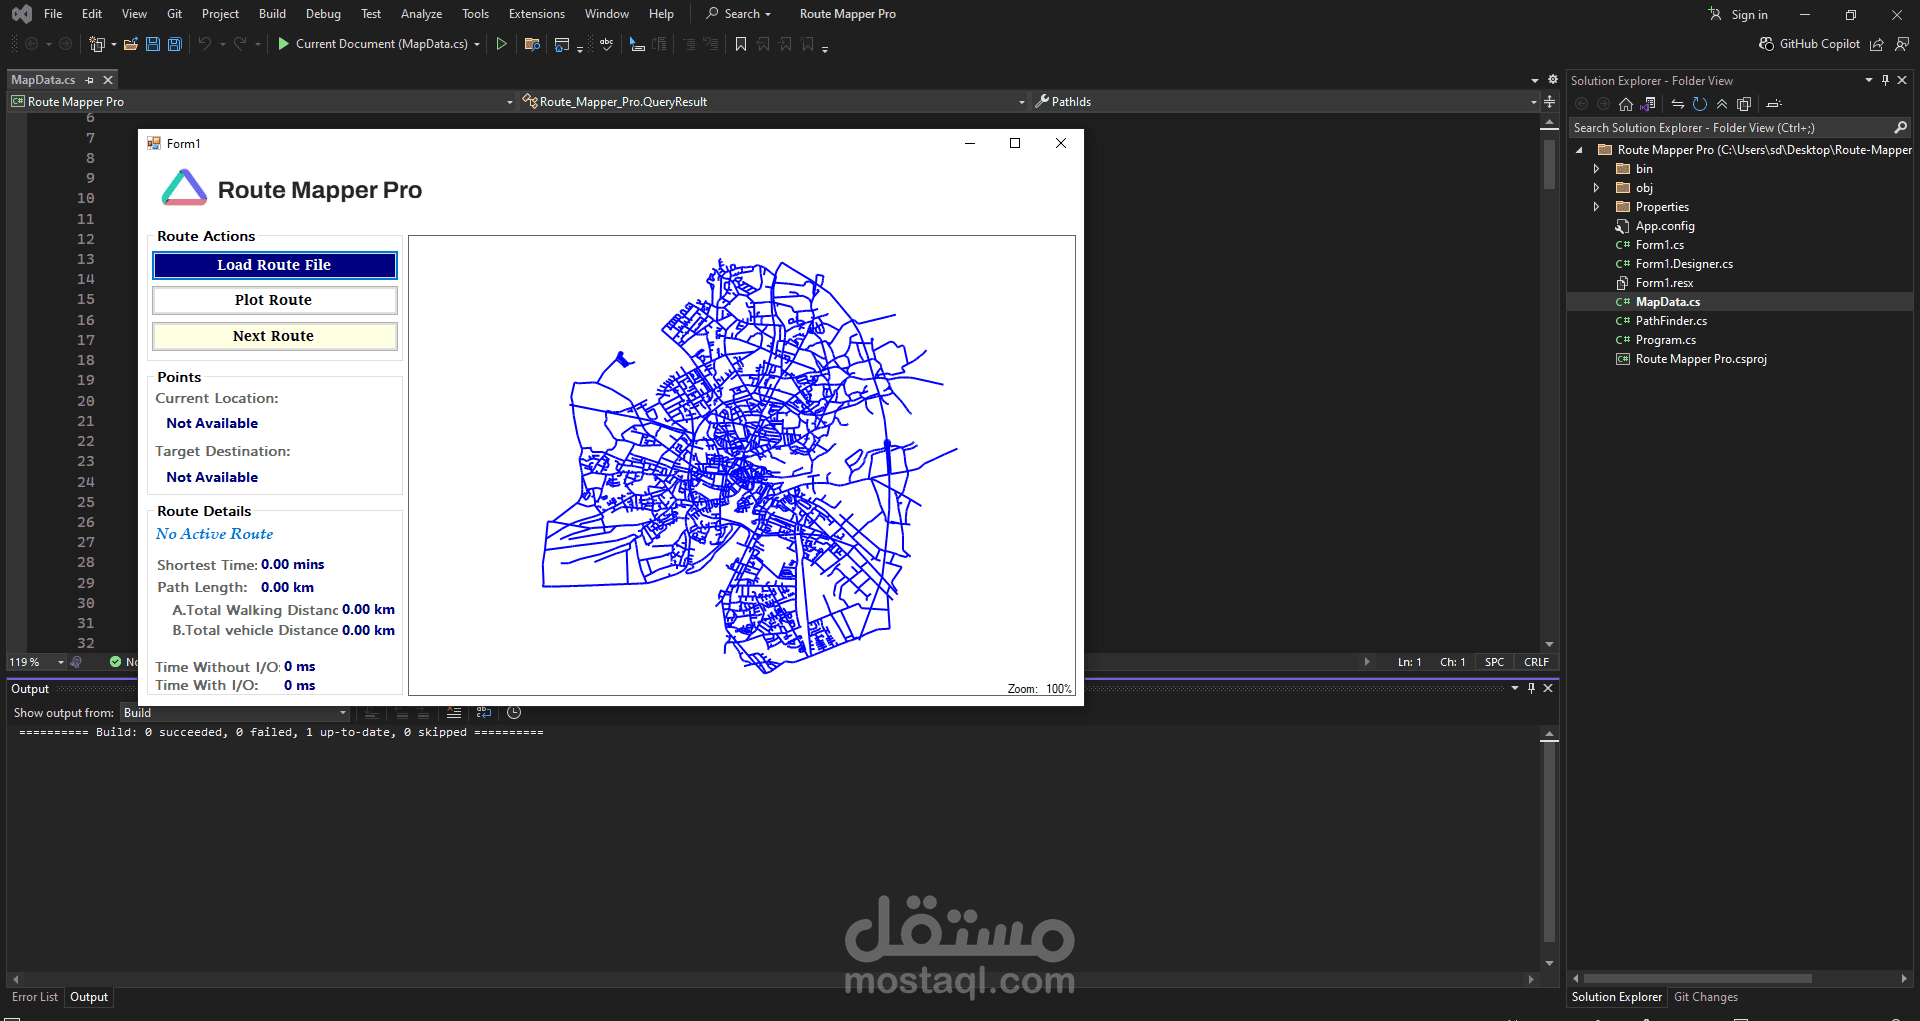Click the editor vertical scrollbar thumb
Screen dimensions: 1920x1021
pyautogui.click(x=1549, y=165)
